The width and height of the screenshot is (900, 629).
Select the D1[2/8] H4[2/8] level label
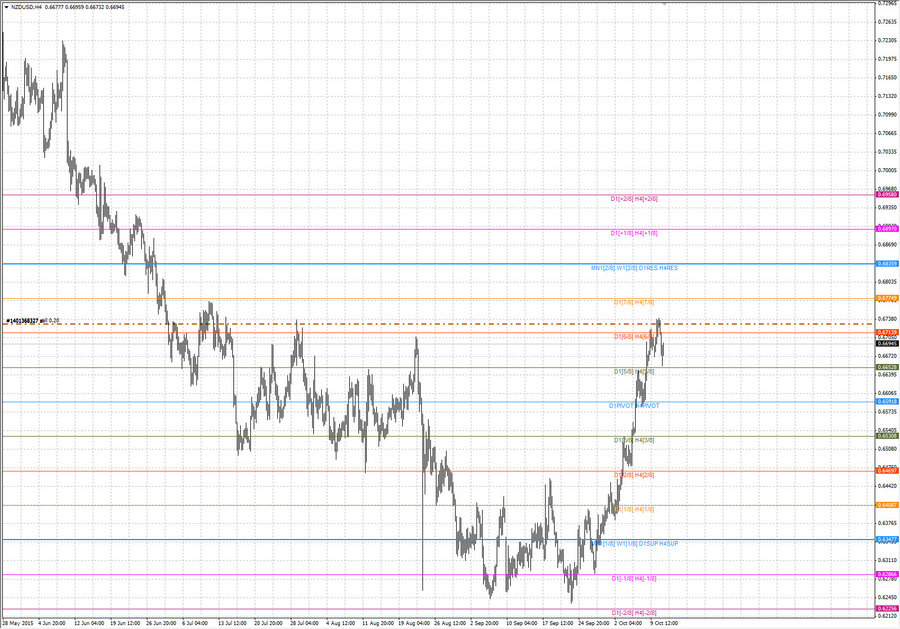coord(634,475)
